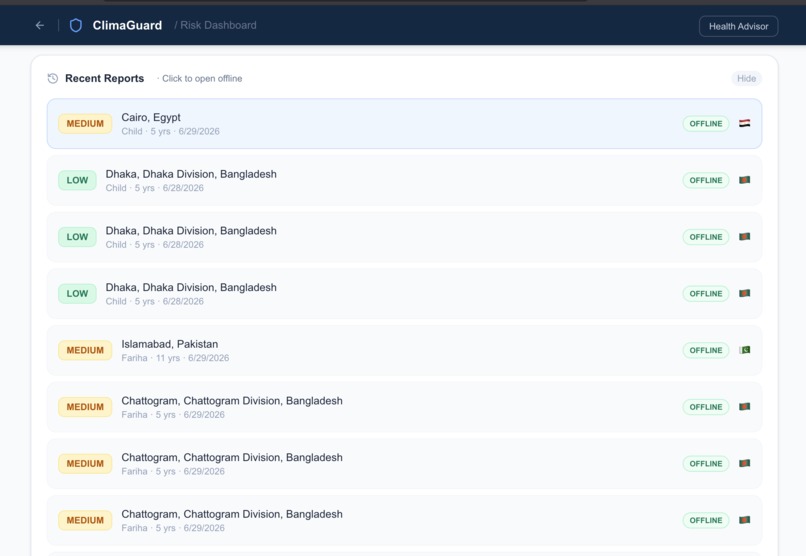Screen dimensions: 806x556
Task: Click 'Fariha · 11 yrs · 6/29/2026' text
Action: point(175,358)
